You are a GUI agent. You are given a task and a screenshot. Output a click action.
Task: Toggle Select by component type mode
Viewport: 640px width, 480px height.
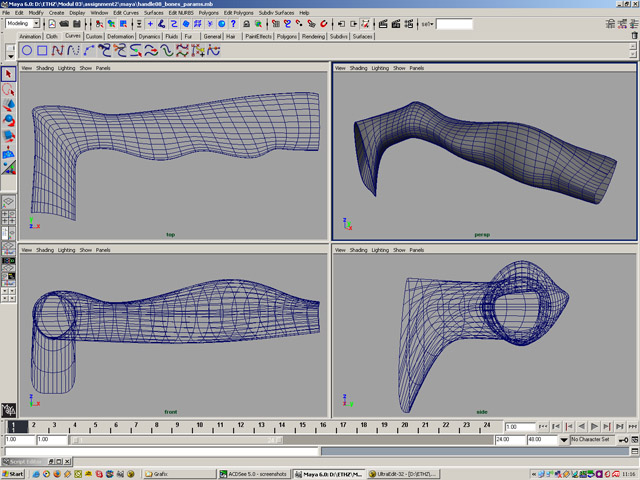[x=123, y=24]
